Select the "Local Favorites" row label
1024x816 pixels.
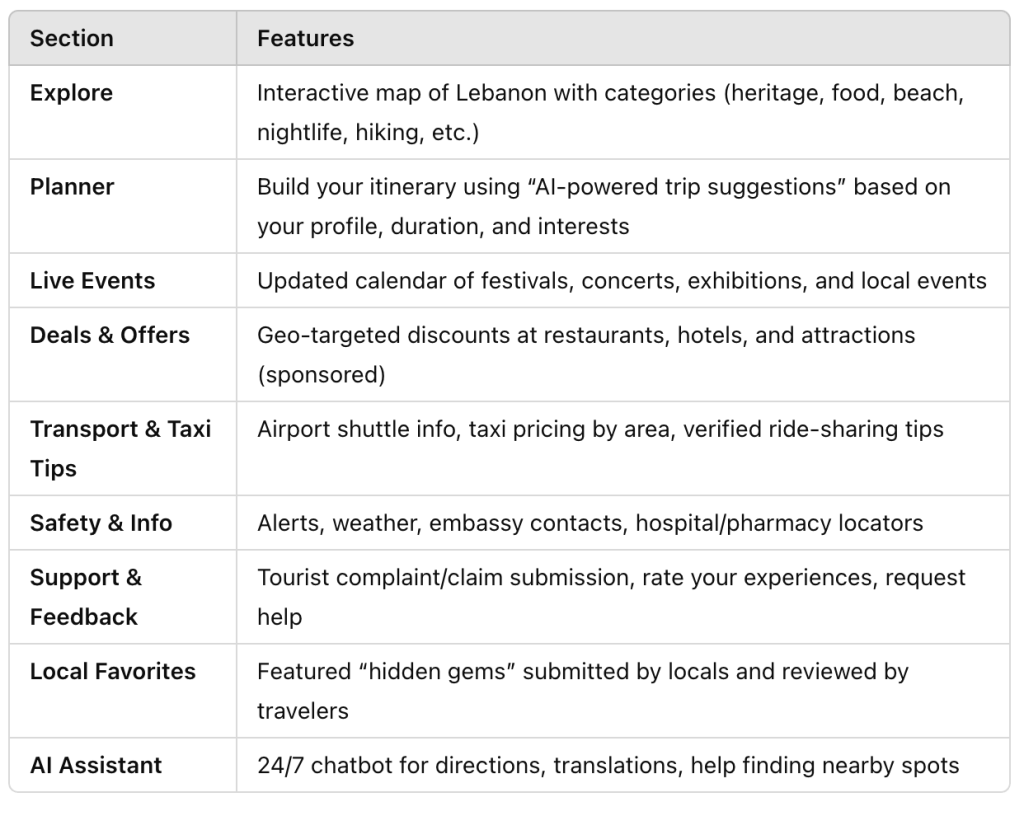click(112, 671)
